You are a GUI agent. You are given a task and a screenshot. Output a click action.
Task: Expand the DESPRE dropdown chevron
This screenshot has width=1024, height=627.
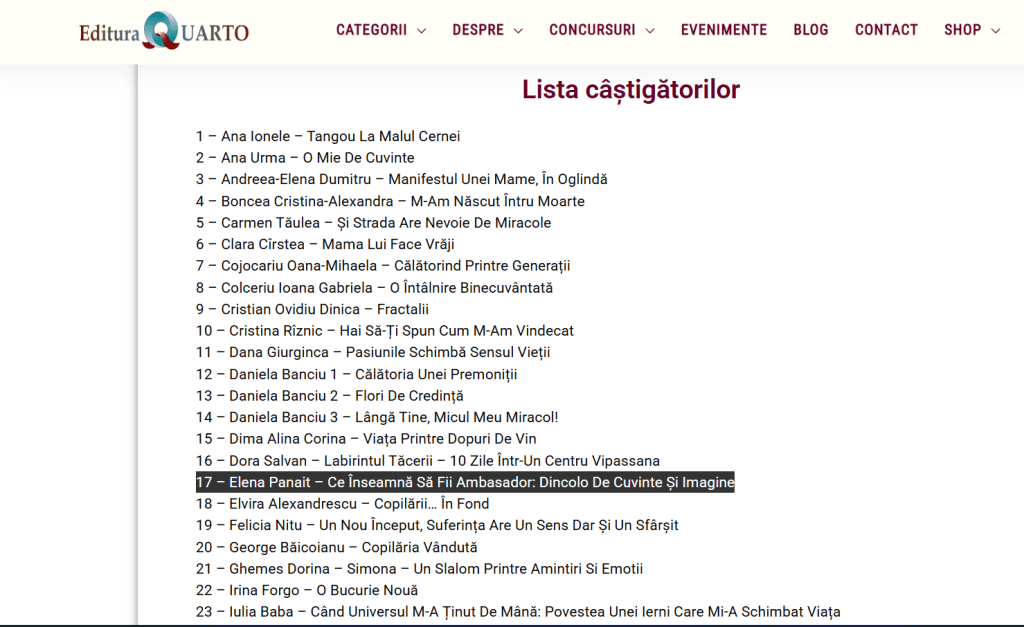click(x=518, y=31)
